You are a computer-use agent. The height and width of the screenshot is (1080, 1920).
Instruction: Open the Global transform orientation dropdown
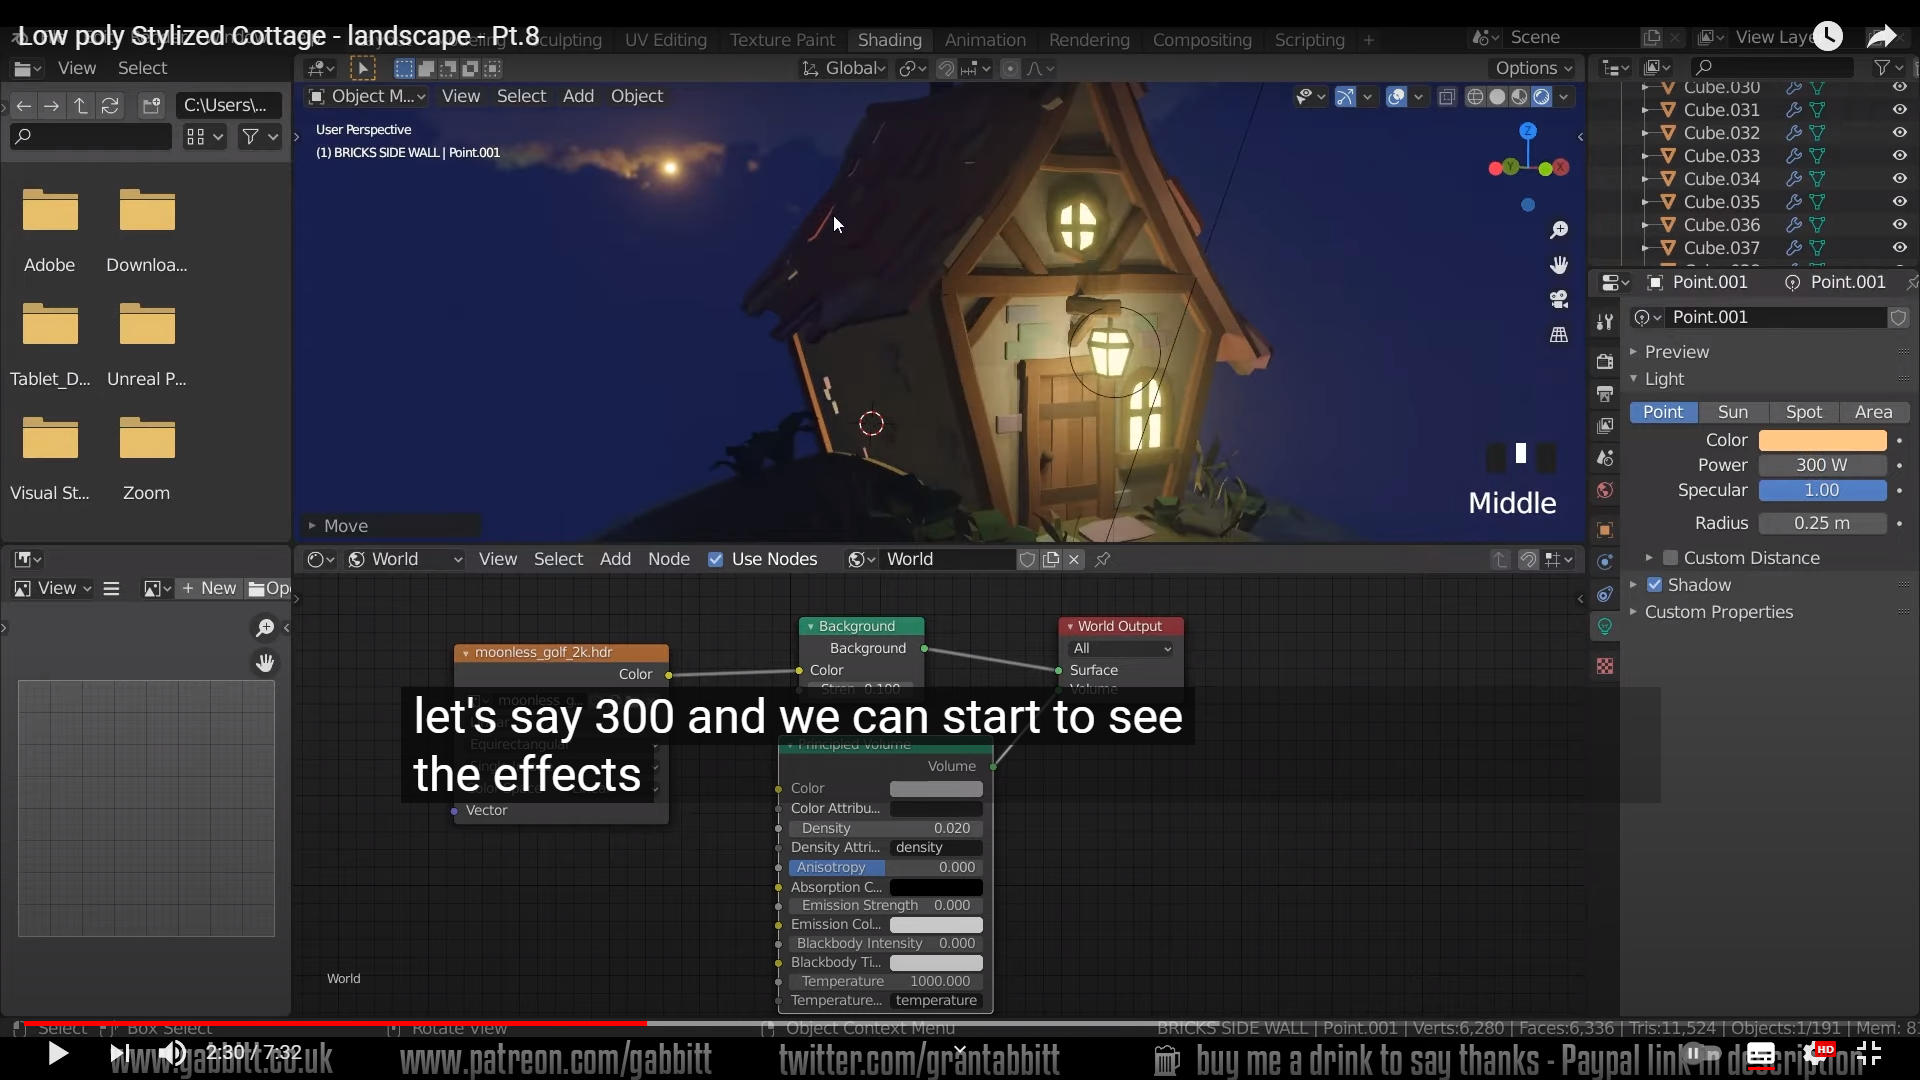pos(845,68)
